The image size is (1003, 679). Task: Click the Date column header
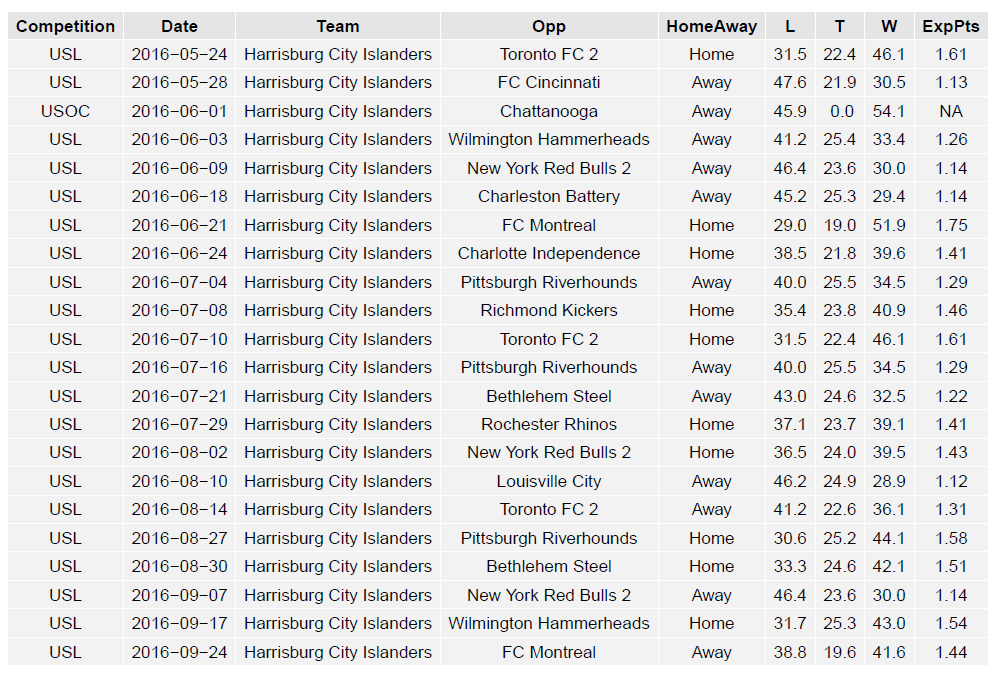(179, 26)
